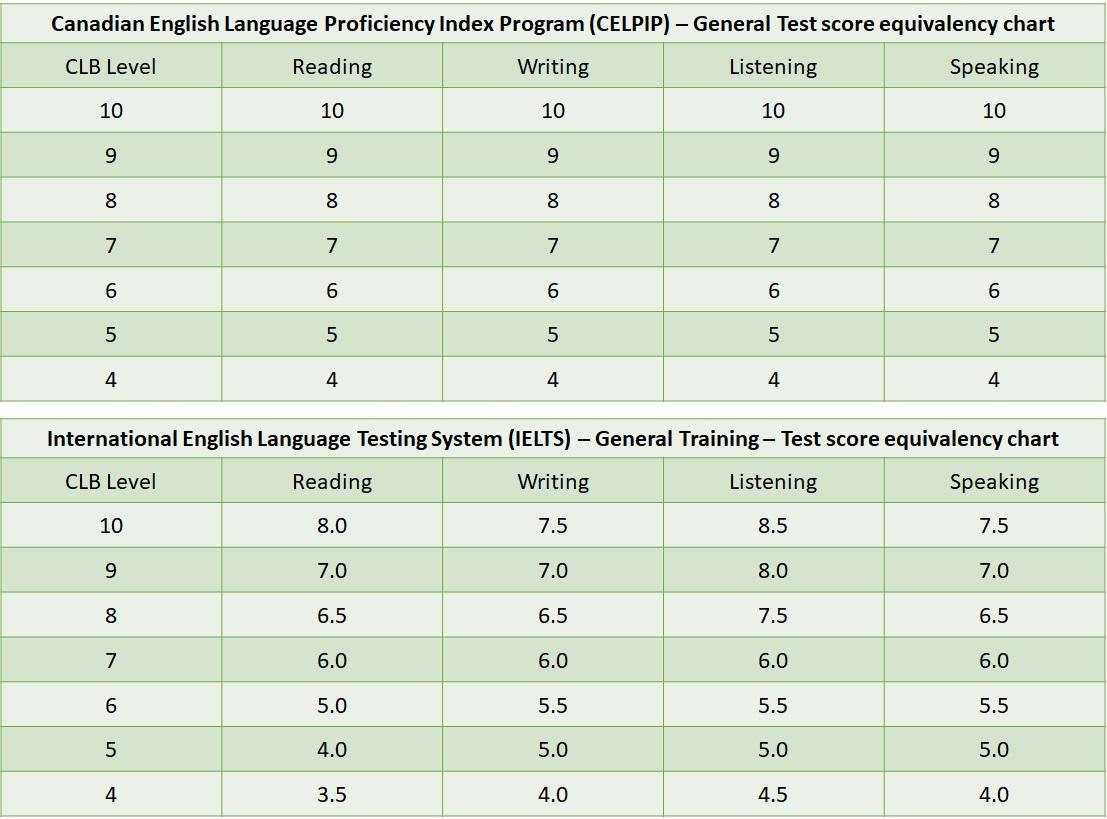Click IELTS Reading score 3.5
Viewport: 1107px width, 819px height.
[x=332, y=795]
